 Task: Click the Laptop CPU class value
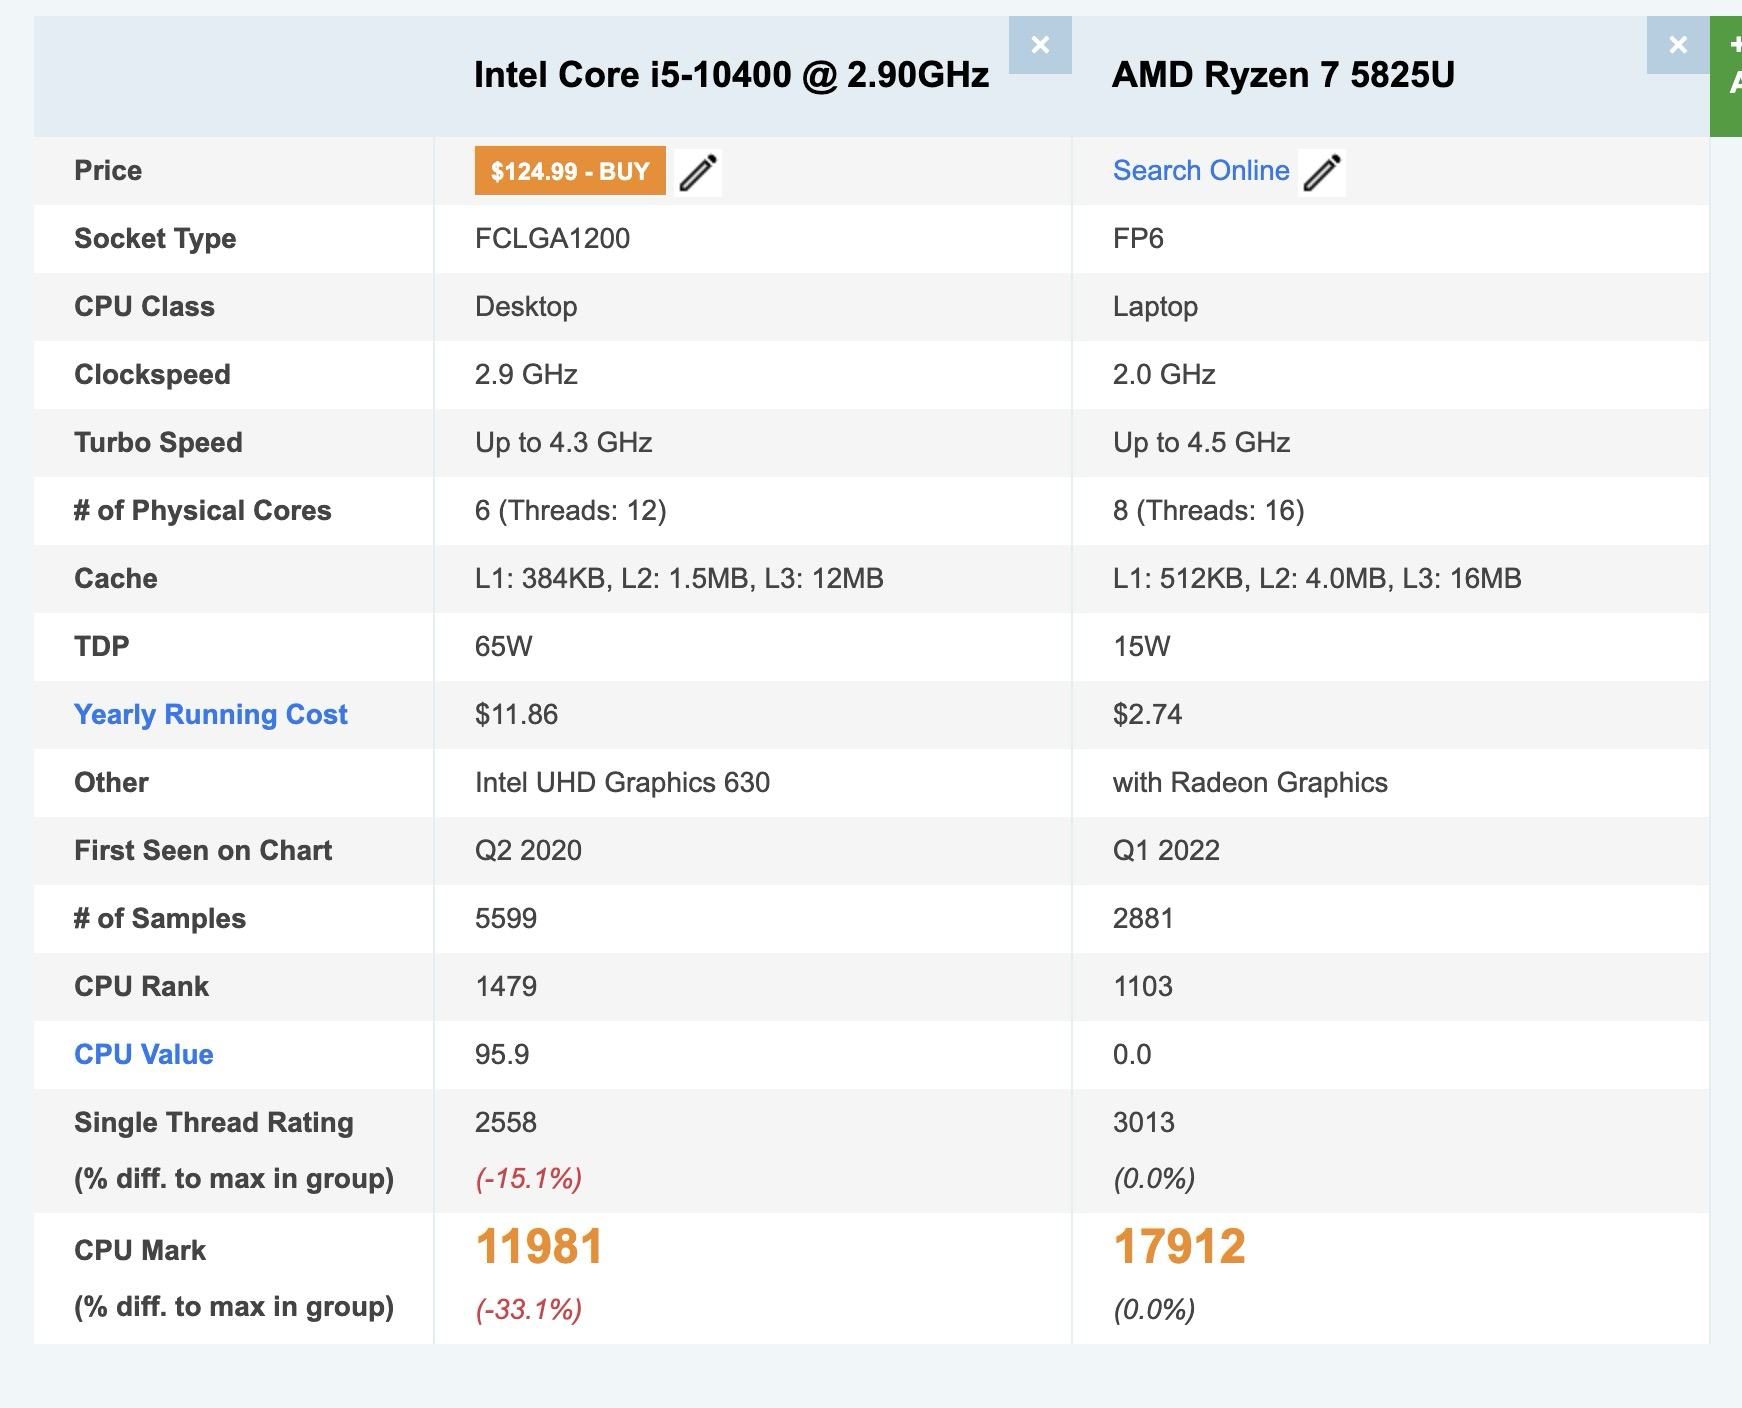1155,306
